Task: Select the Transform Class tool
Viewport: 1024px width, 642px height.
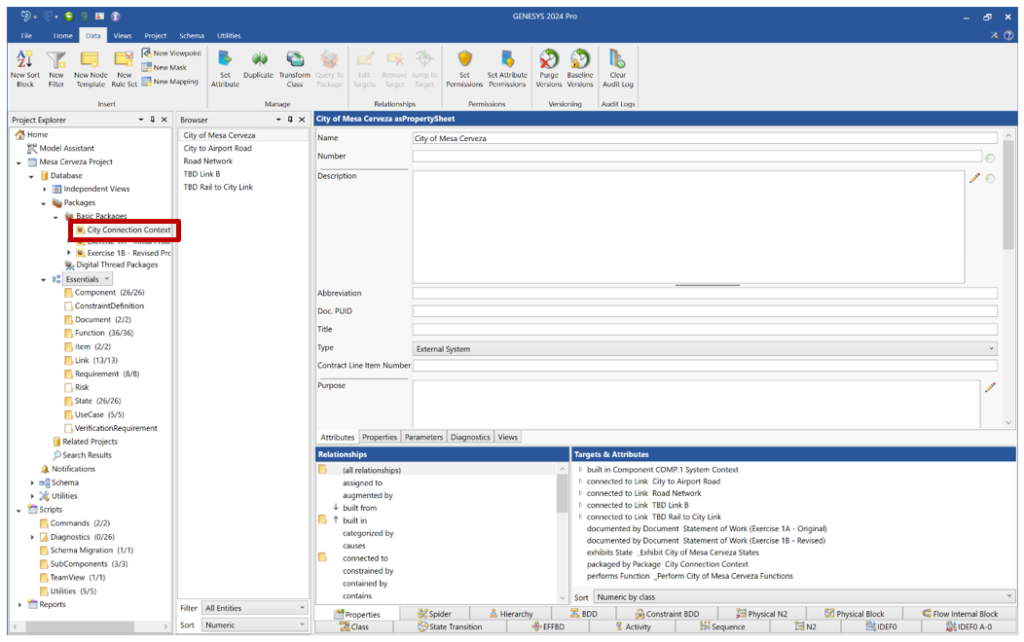Action: pos(294,68)
